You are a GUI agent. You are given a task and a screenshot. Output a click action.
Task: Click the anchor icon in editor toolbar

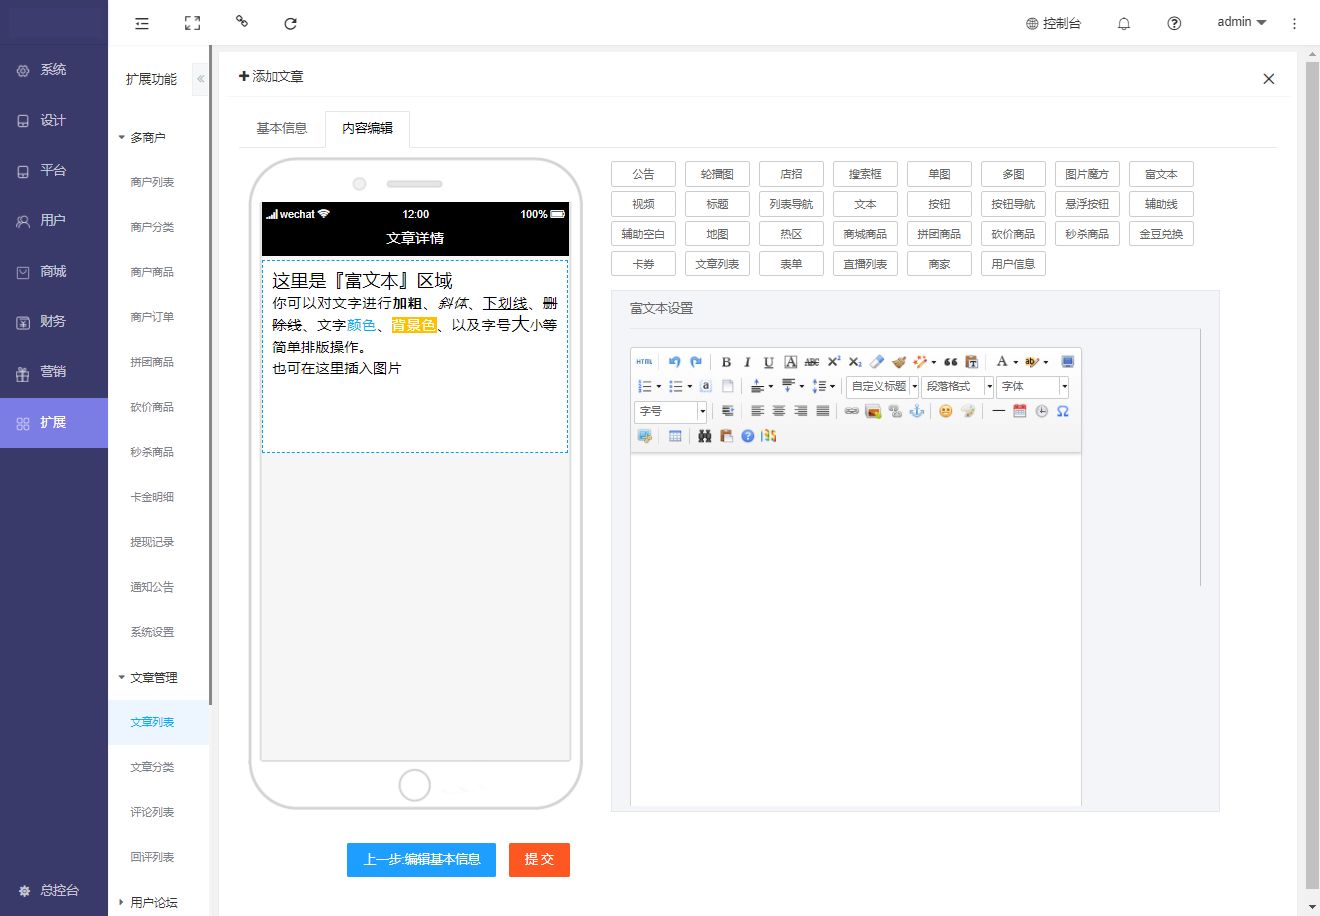[916, 411]
